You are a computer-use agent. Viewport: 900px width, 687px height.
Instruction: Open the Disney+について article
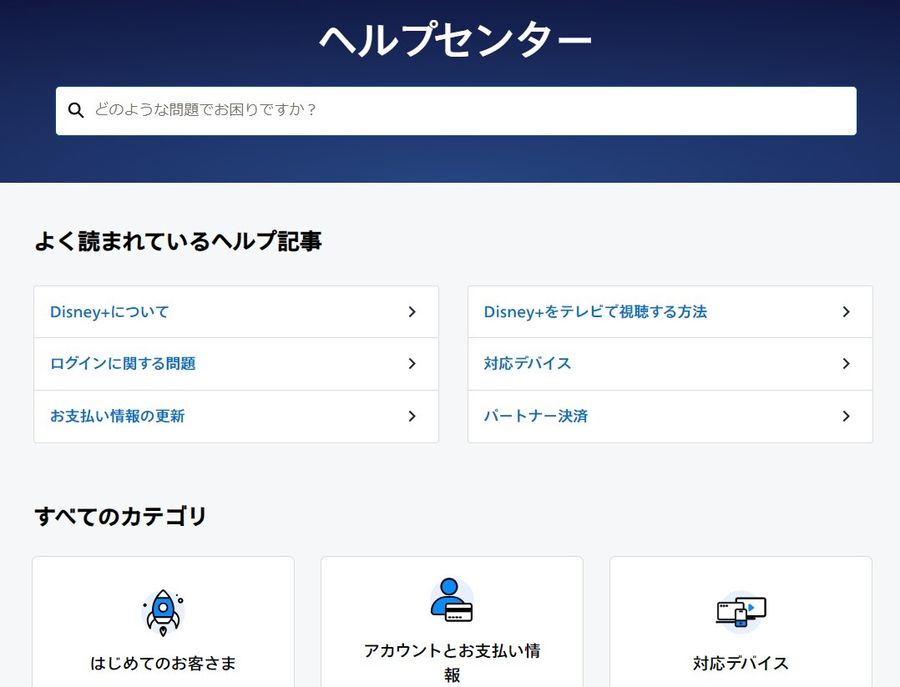pyautogui.click(x=236, y=312)
